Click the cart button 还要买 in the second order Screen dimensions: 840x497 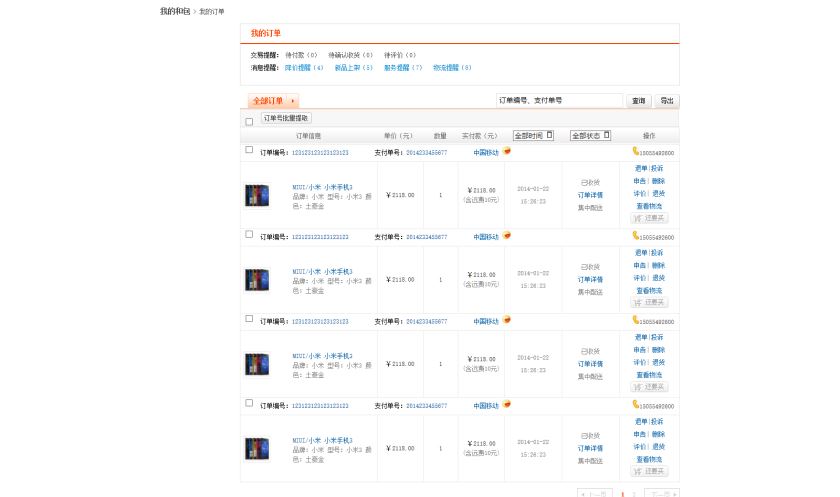649,302
